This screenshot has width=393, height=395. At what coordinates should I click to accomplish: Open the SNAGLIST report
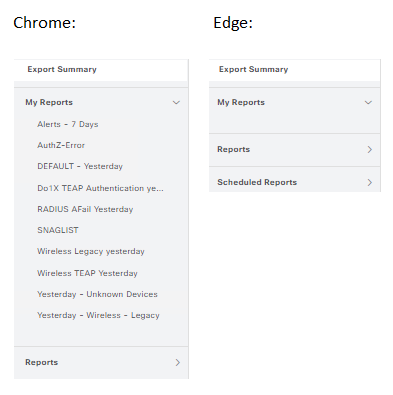tap(58, 230)
